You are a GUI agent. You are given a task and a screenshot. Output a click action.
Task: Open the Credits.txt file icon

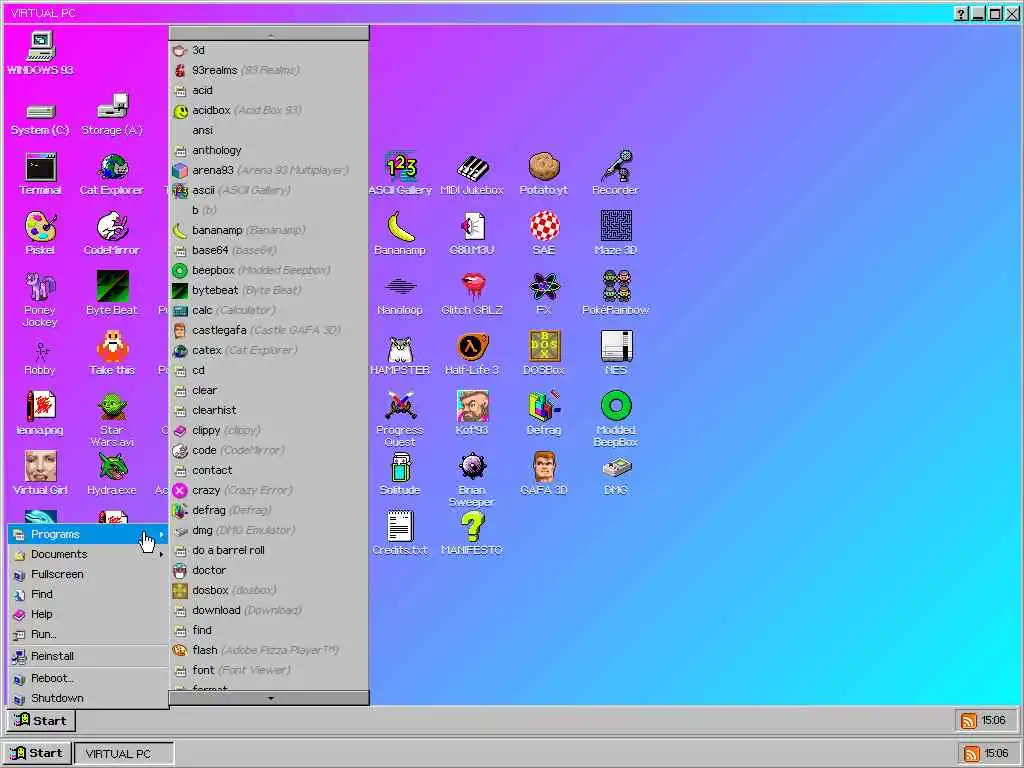pyautogui.click(x=400, y=534)
